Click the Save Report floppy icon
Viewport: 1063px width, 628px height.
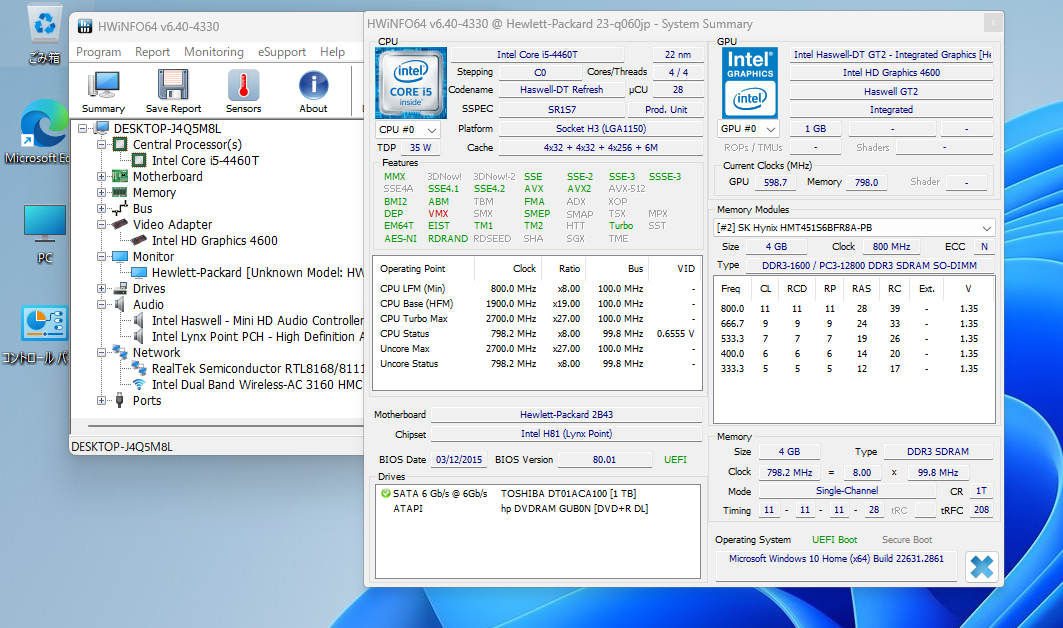coord(173,91)
